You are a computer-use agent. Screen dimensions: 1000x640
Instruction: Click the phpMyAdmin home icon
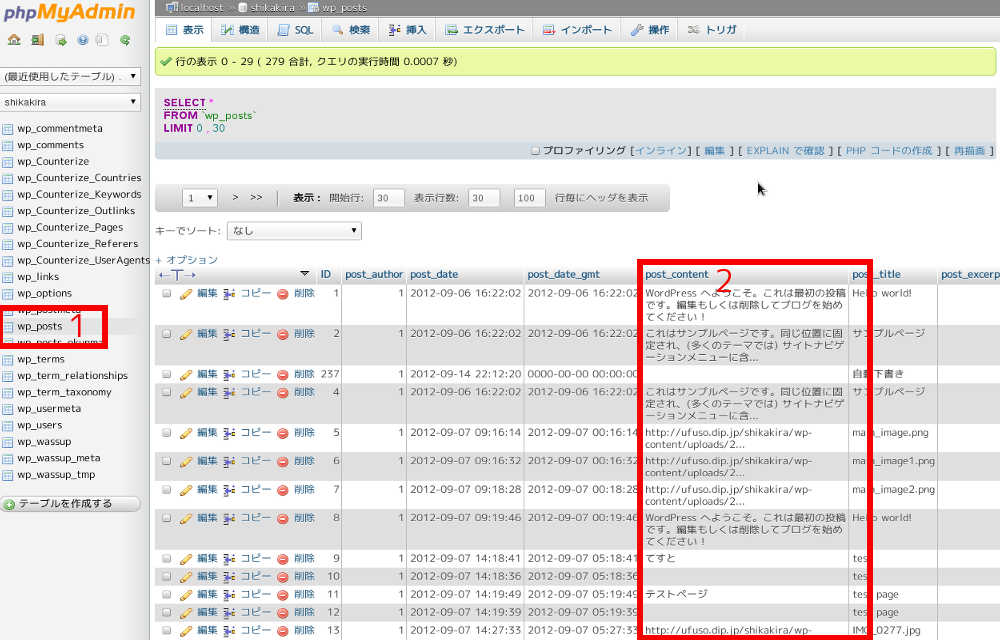14,41
